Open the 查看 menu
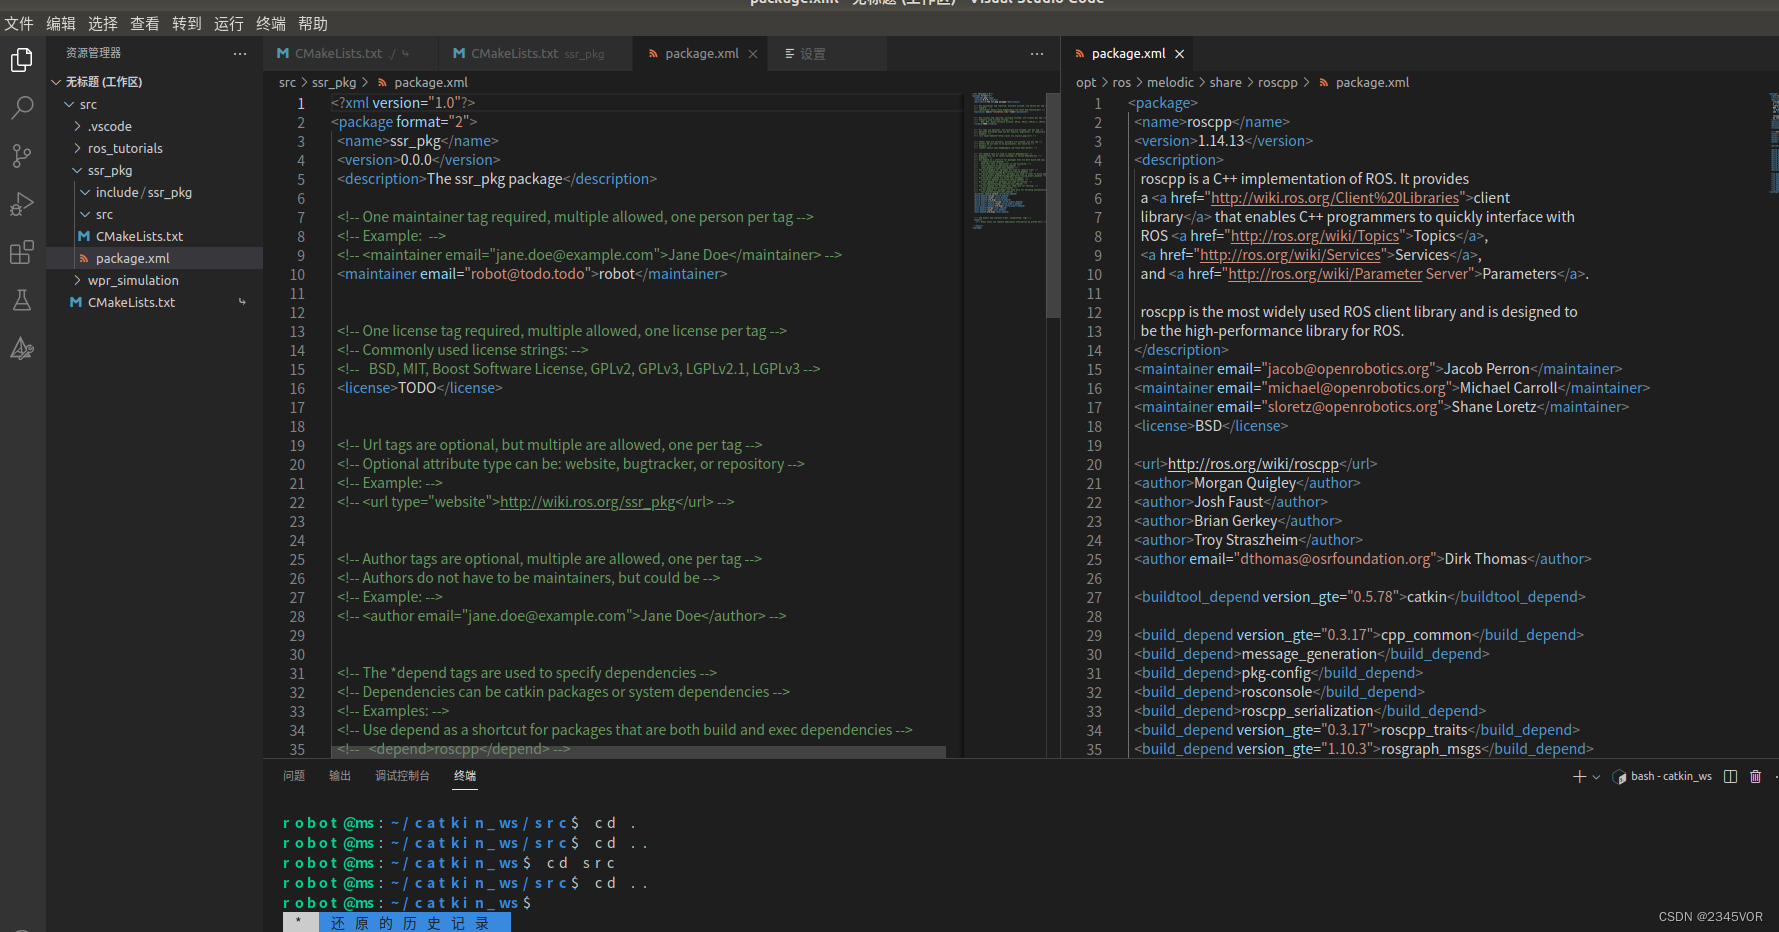 point(145,23)
